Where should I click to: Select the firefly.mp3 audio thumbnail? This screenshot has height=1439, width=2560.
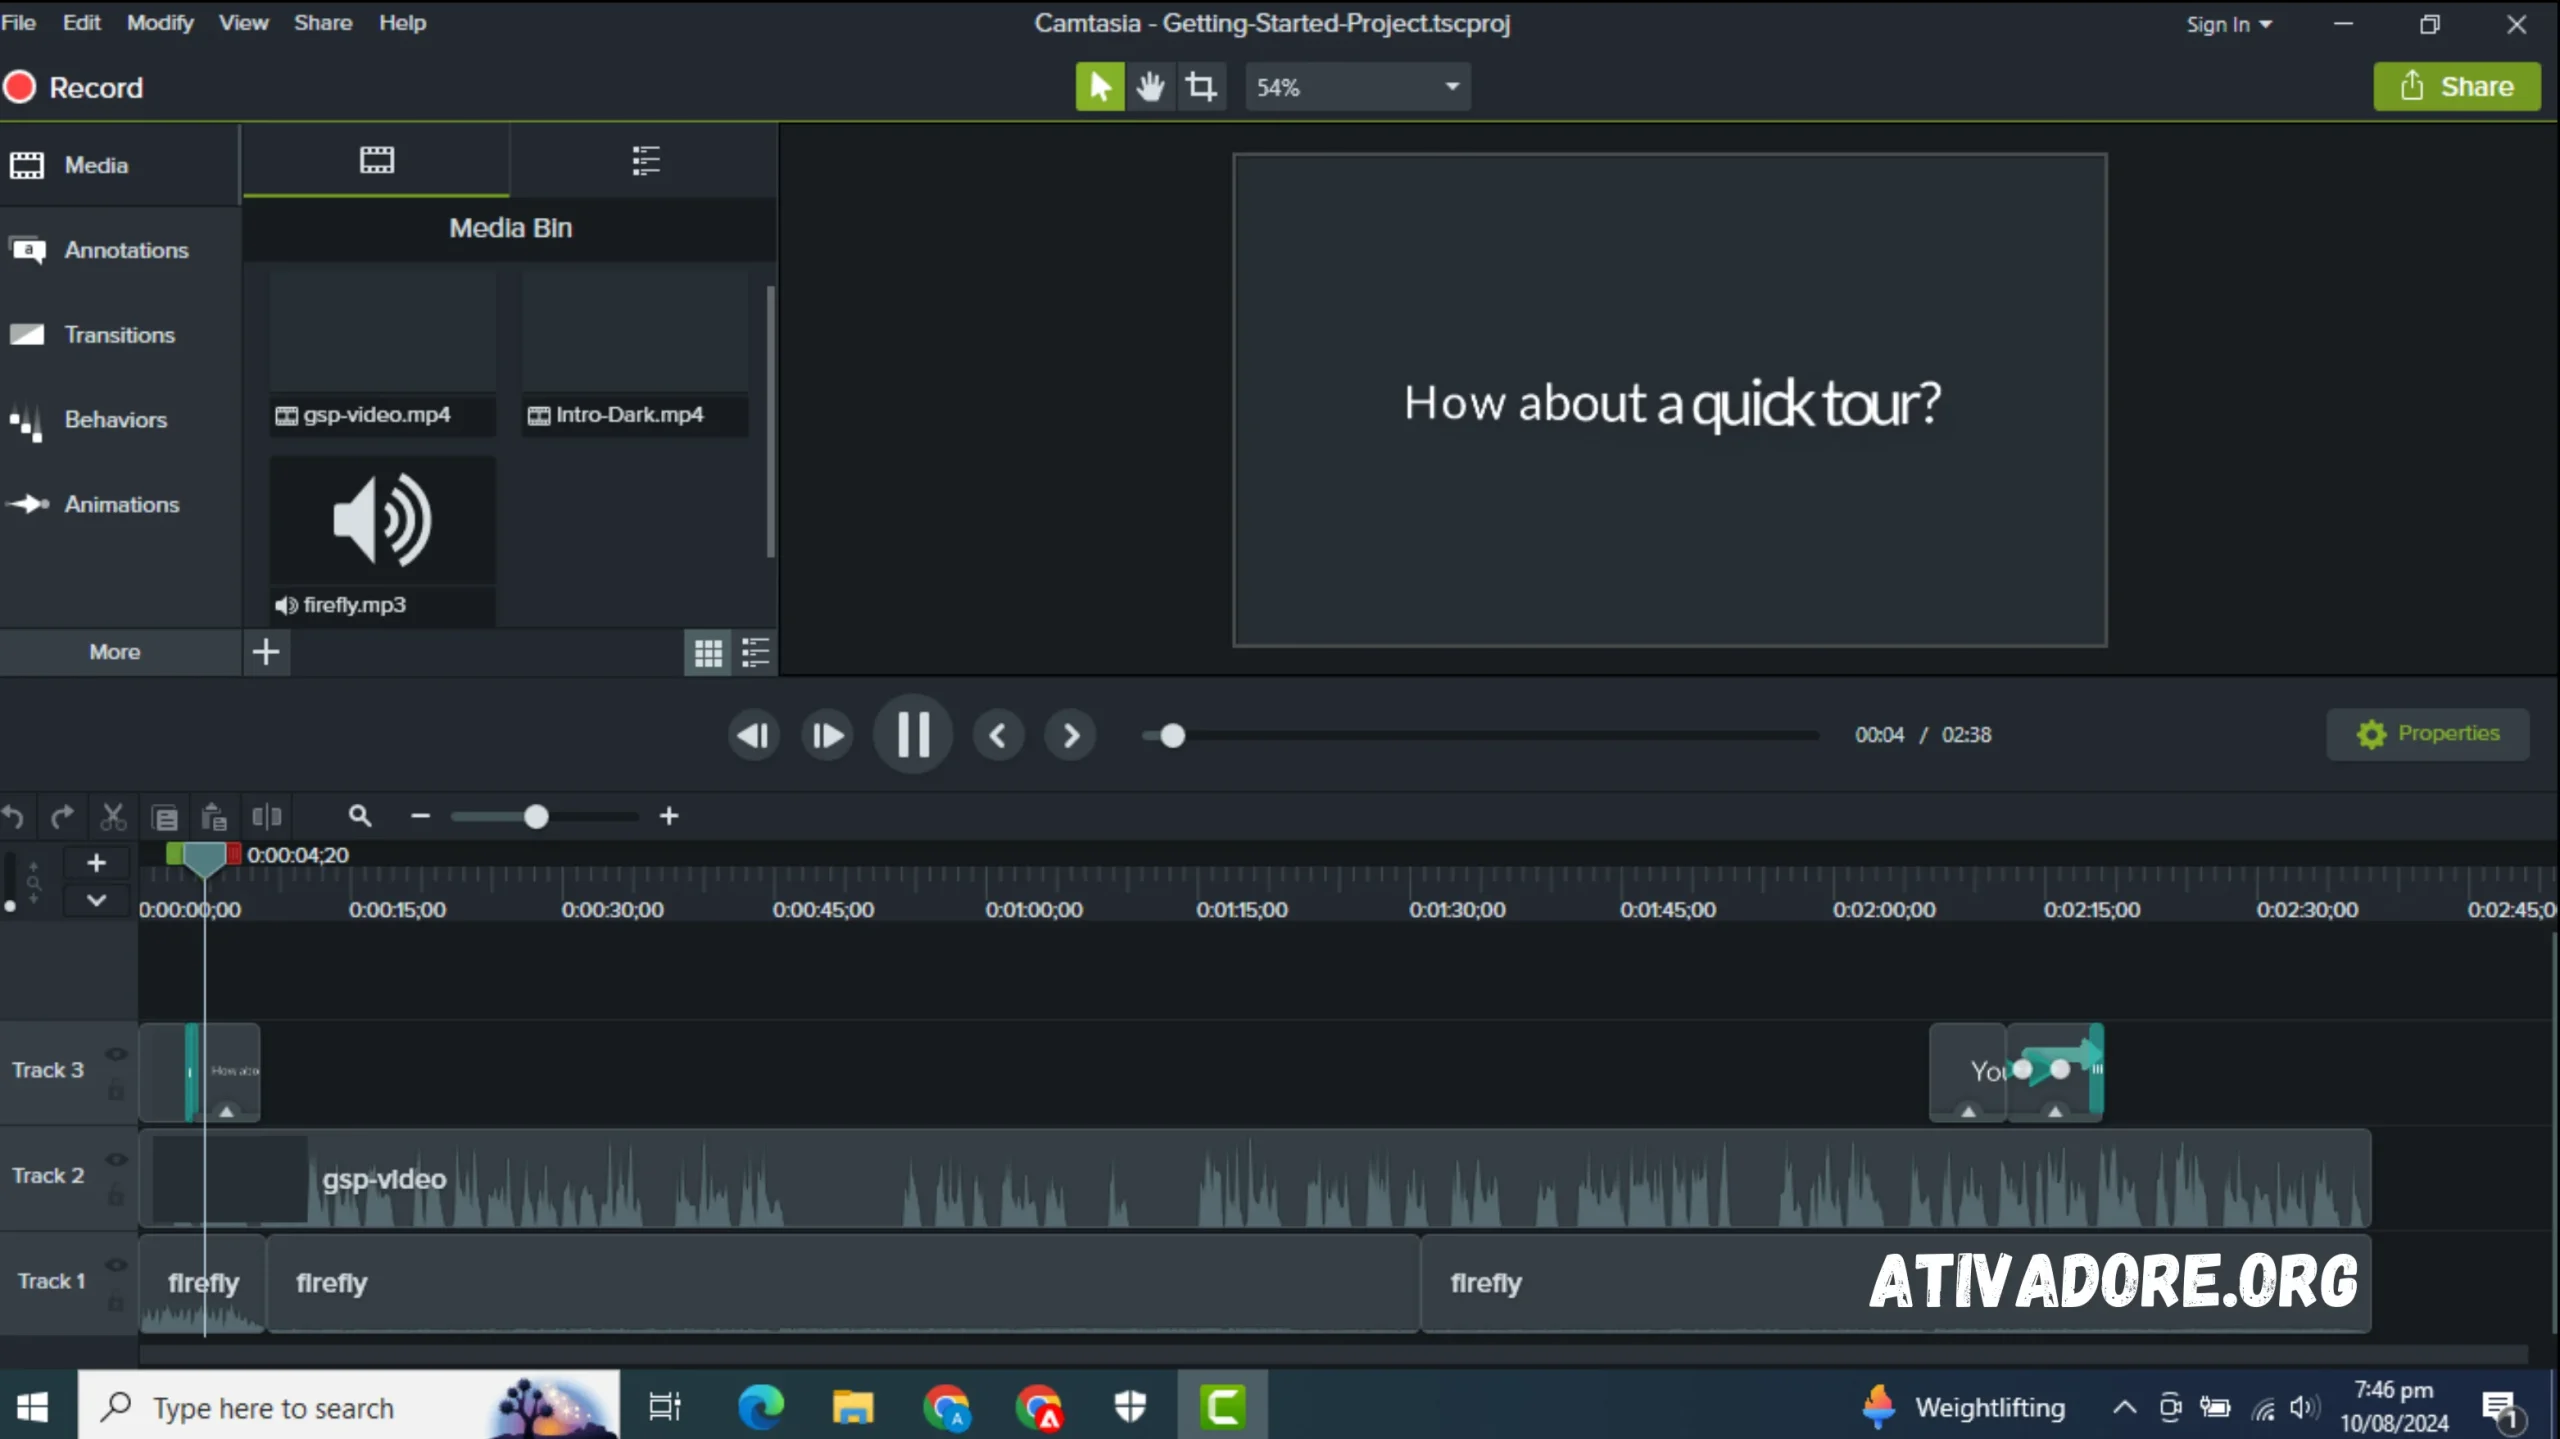coord(383,540)
